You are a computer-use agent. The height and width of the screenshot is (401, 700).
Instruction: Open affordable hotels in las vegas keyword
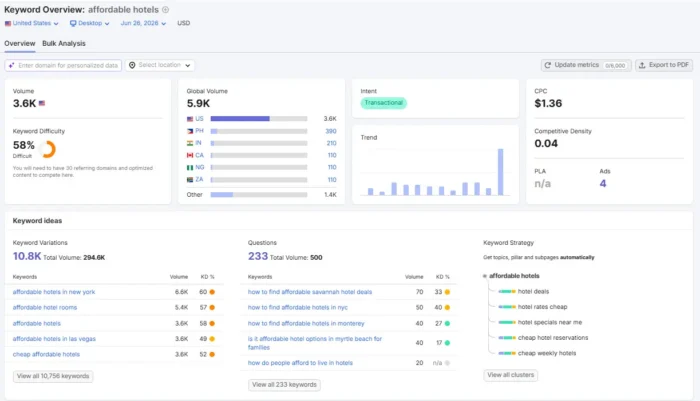pyautogui.click(x=54, y=339)
